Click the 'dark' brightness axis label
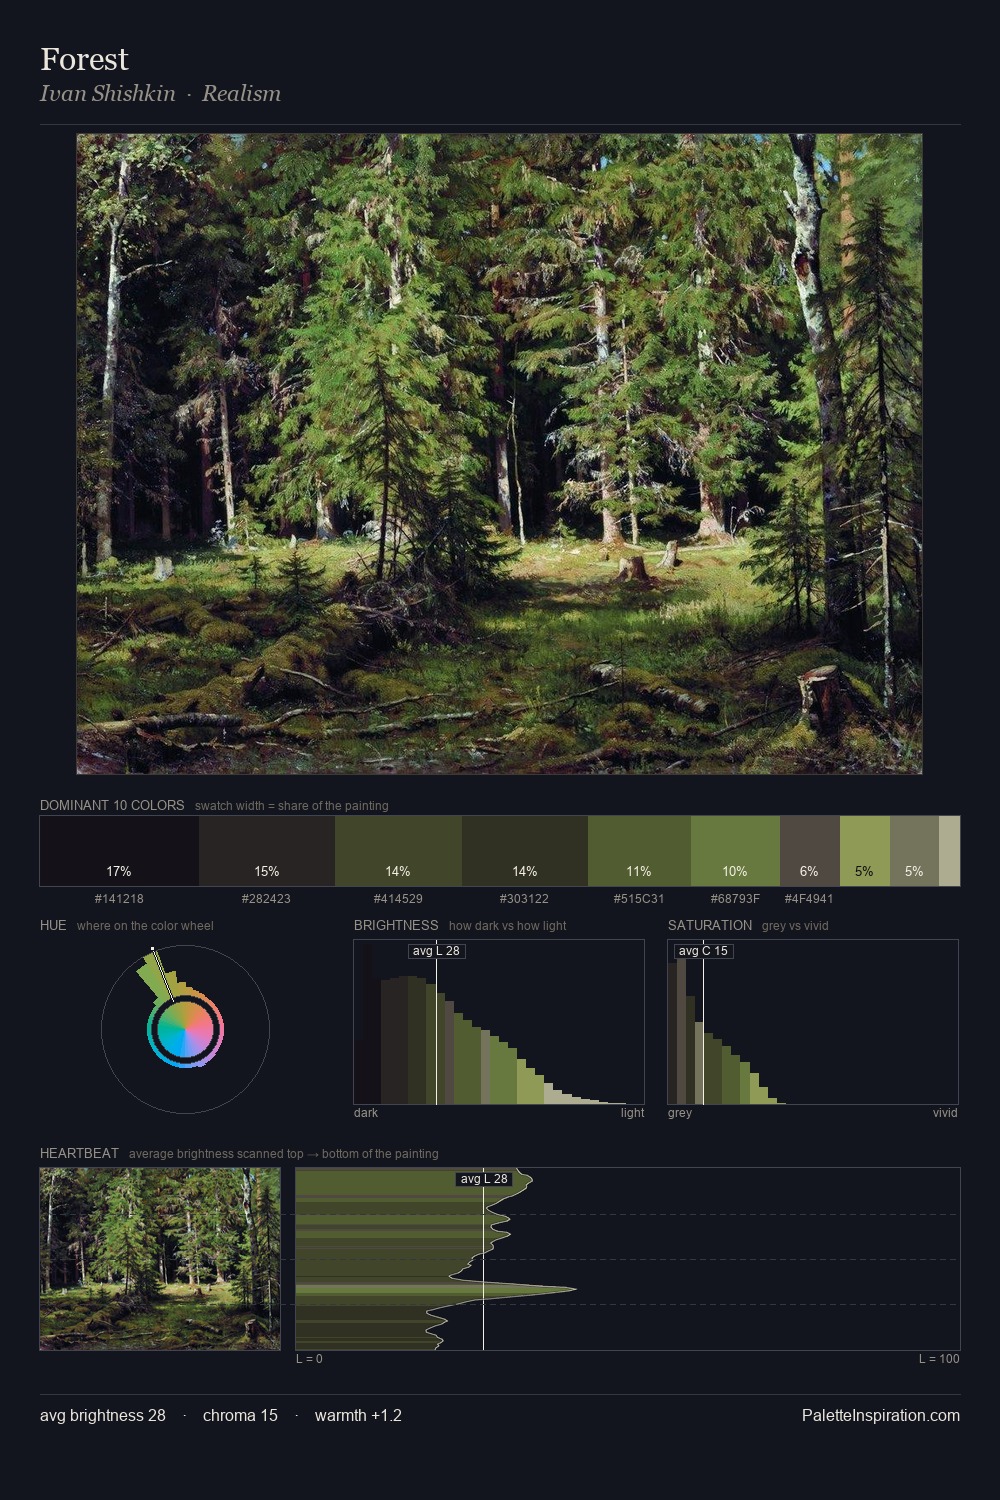This screenshot has height=1500, width=1000. 366,1113
